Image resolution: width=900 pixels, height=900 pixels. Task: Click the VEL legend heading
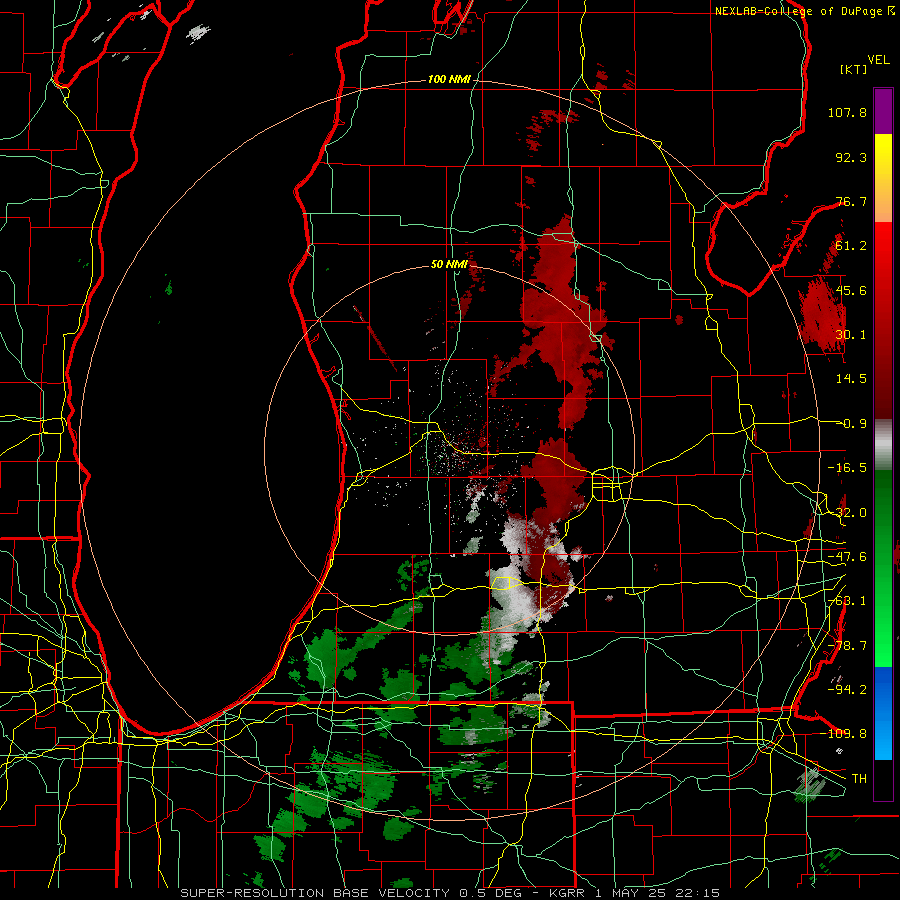tap(878, 60)
